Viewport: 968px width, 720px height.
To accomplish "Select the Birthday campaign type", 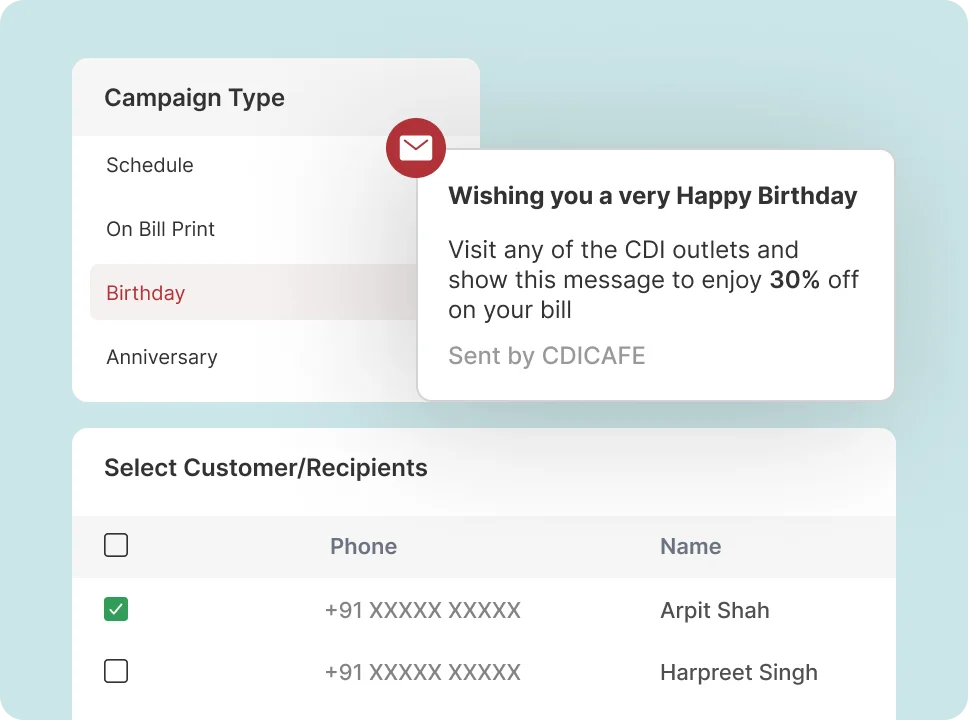I will click(x=146, y=293).
